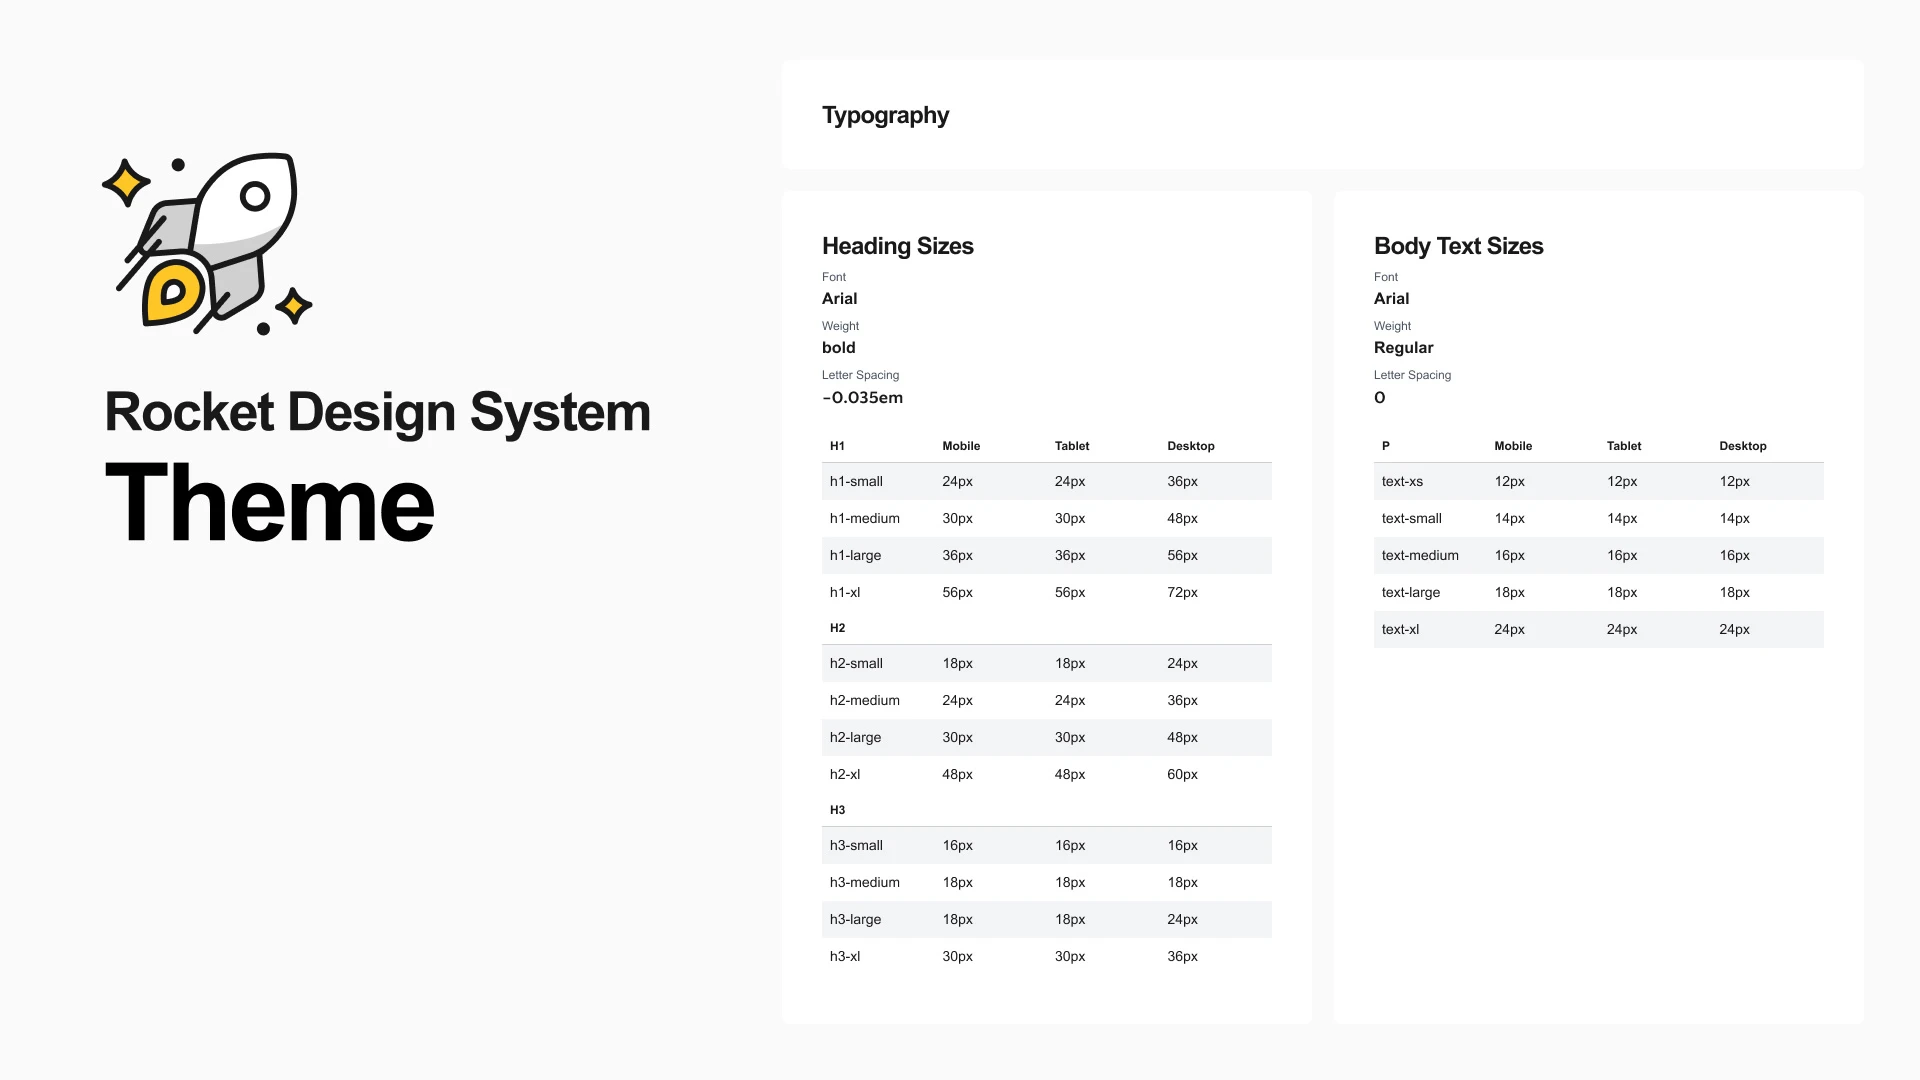Image resolution: width=1920 pixels, height=1080 pixels.
Task: Click the Rocket Design System title
Action: pyautogui.click(x=377, y=412)
